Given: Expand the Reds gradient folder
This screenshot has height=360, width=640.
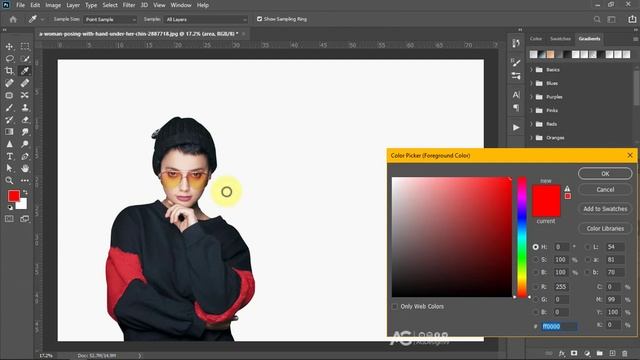Looking at the screenshot, I should click(531, 124).
